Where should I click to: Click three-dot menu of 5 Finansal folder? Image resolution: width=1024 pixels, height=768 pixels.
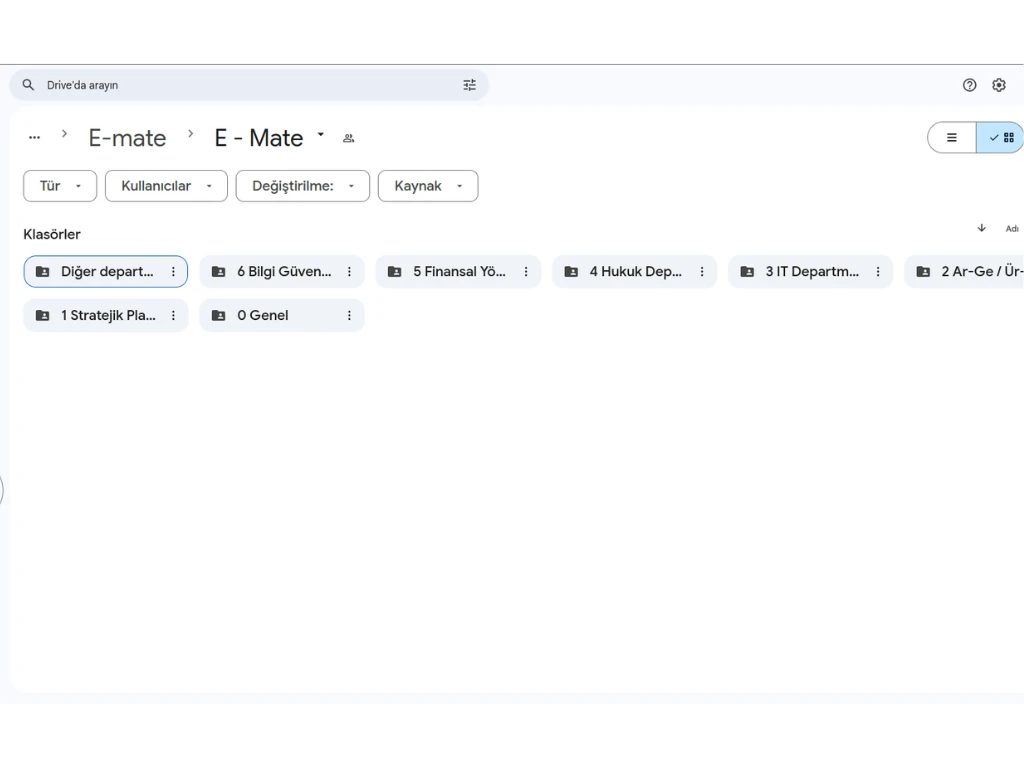pos(526,272)
